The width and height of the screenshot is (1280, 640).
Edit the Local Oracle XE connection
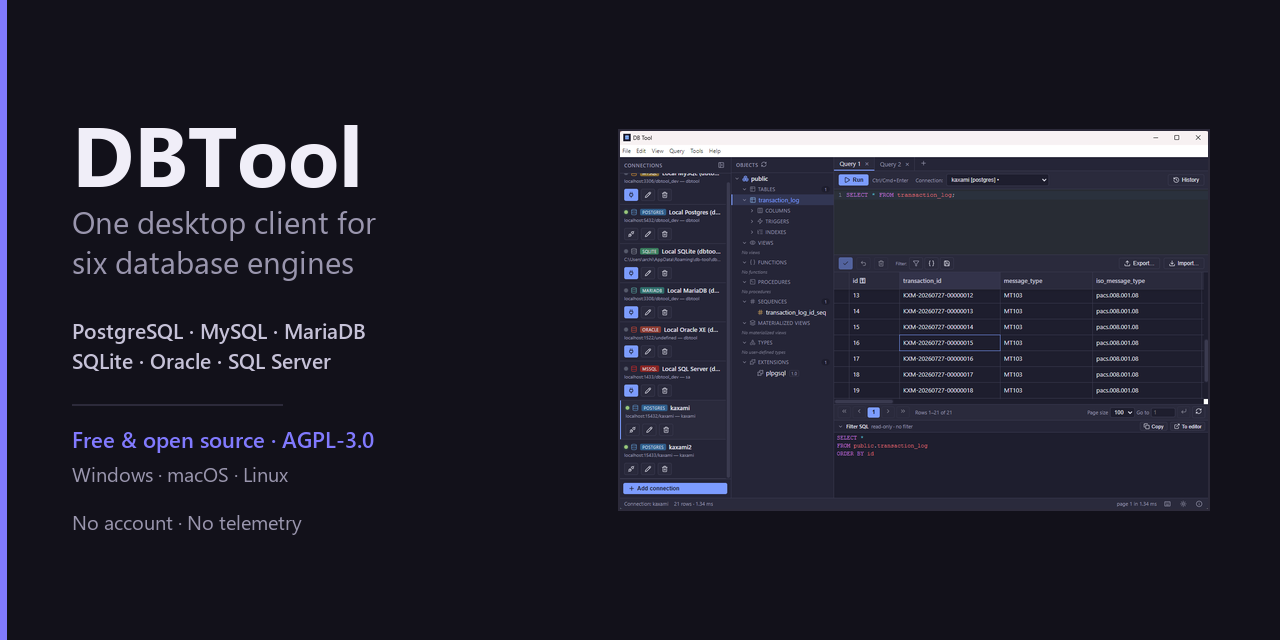click(x=648, y=351)
